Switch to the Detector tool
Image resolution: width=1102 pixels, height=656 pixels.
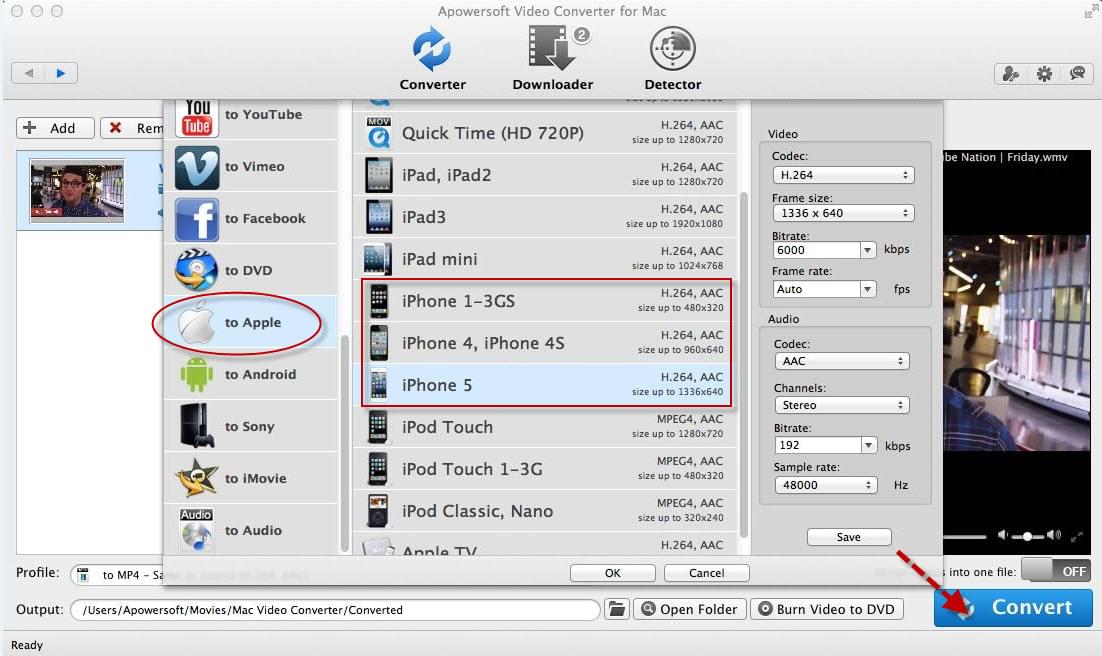[672, 58]
